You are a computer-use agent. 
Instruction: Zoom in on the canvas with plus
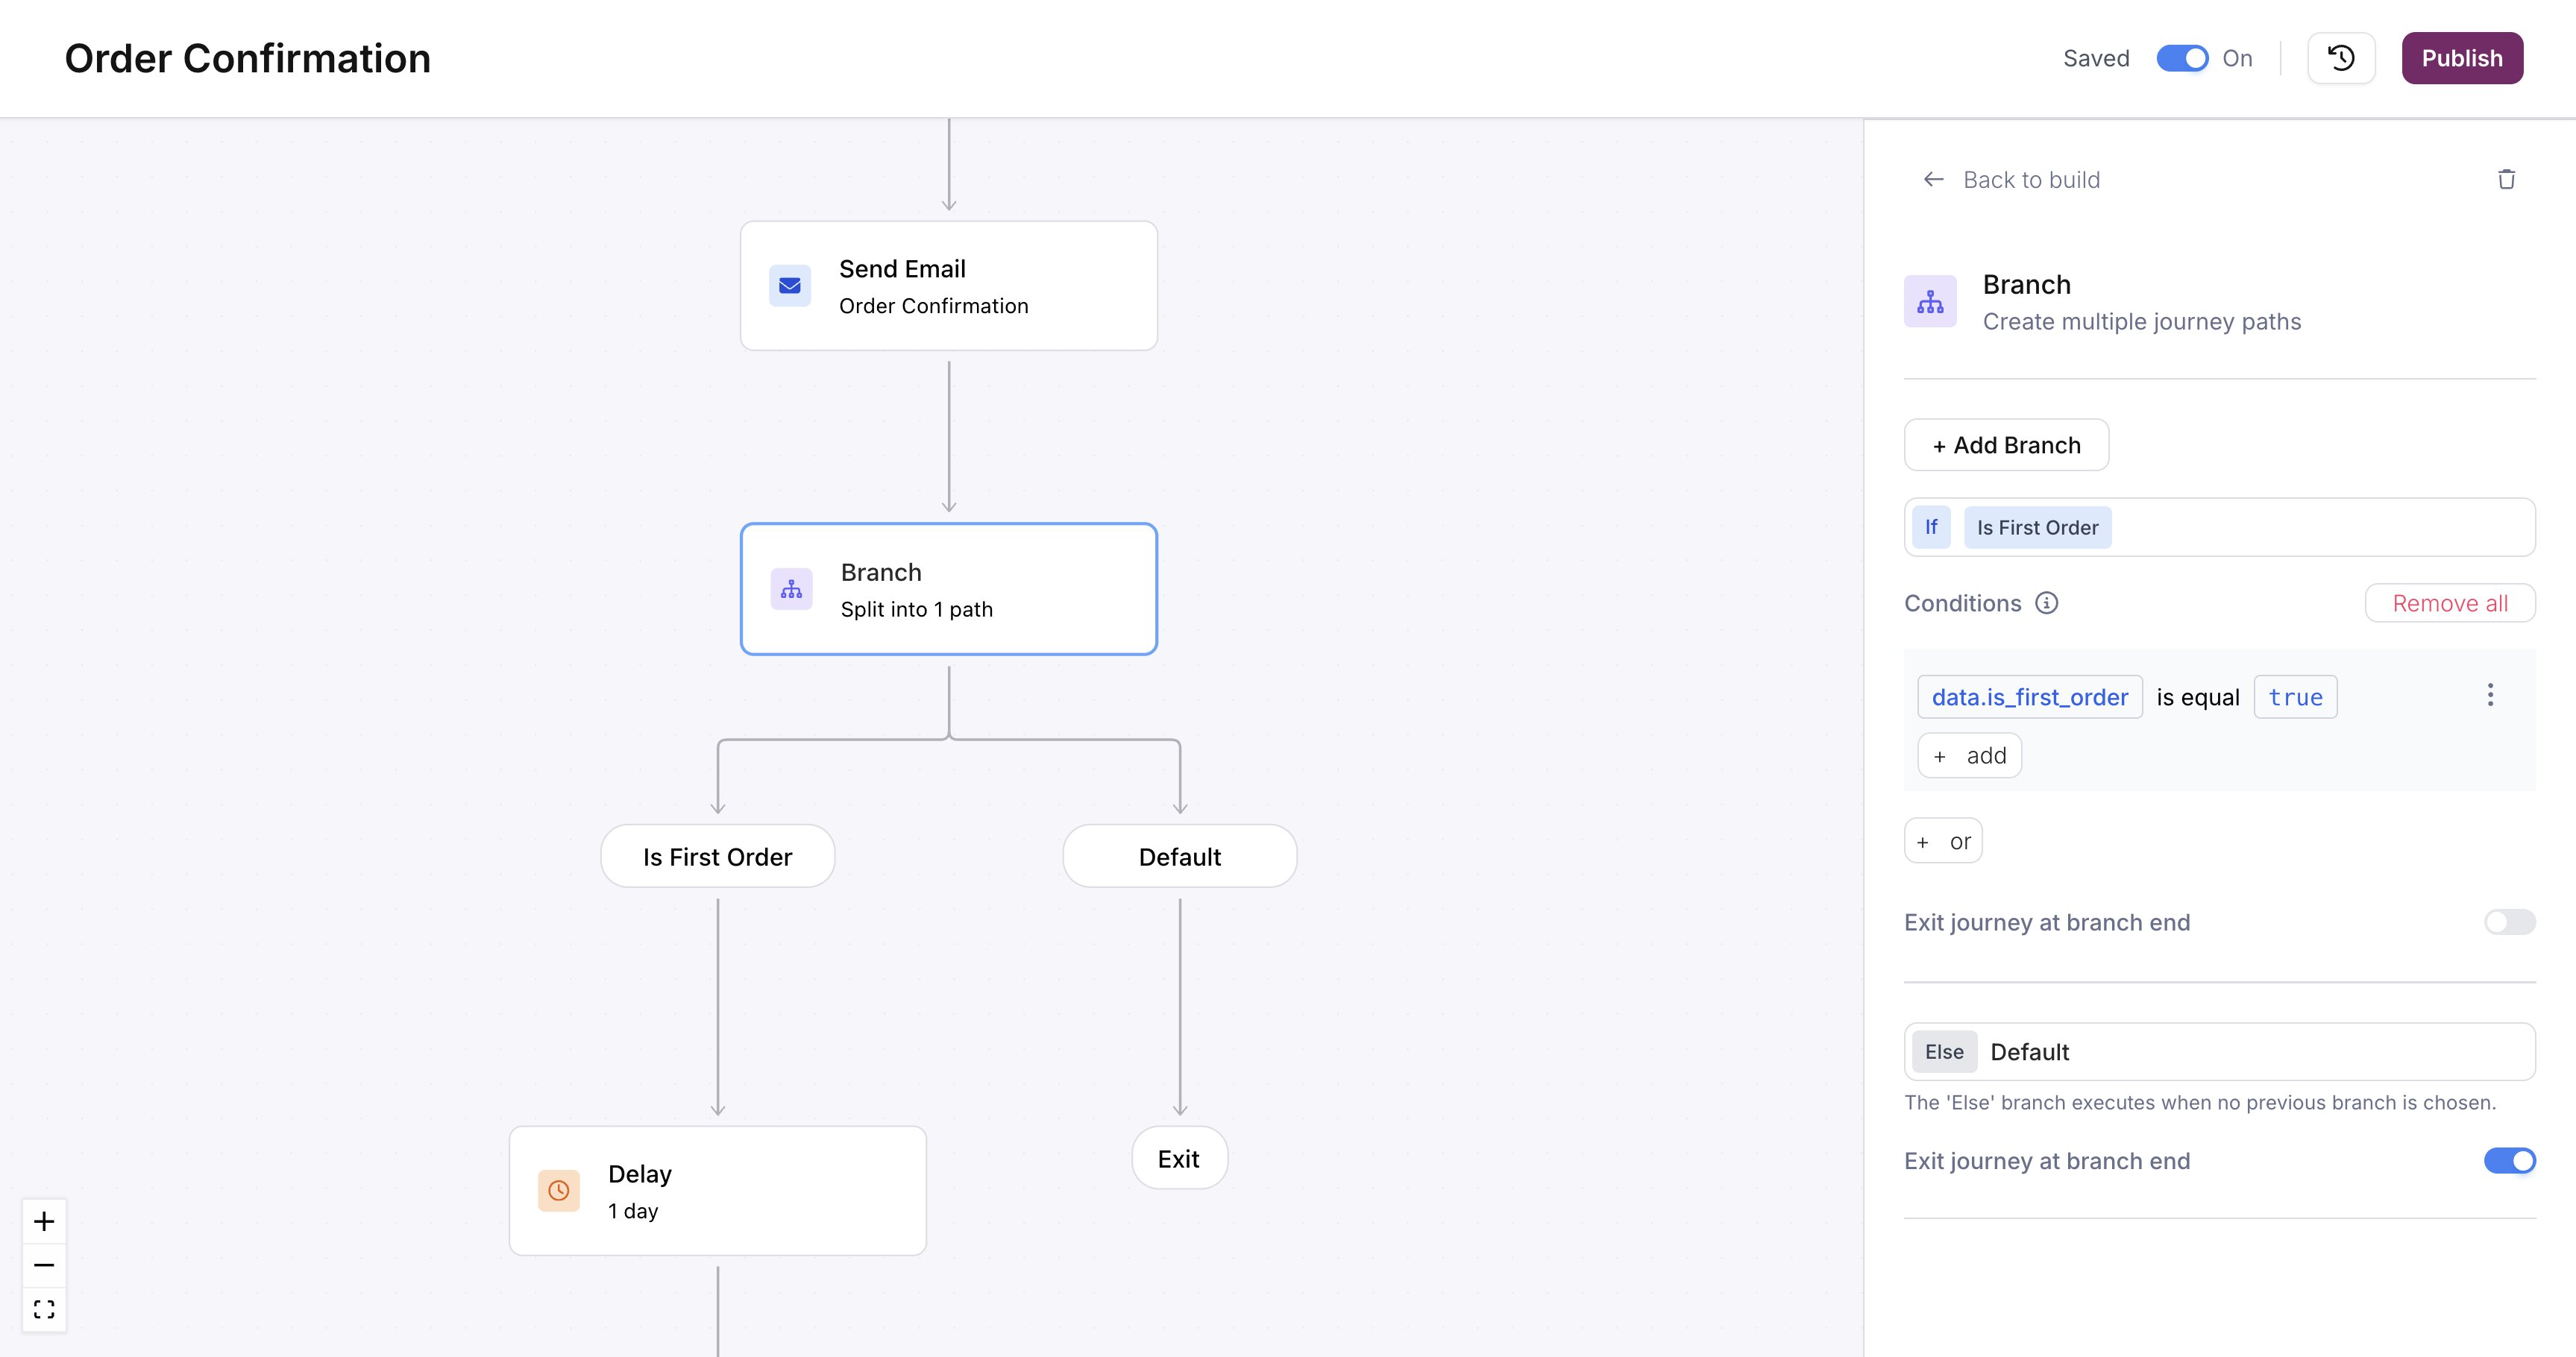(x=44, y=1221)
